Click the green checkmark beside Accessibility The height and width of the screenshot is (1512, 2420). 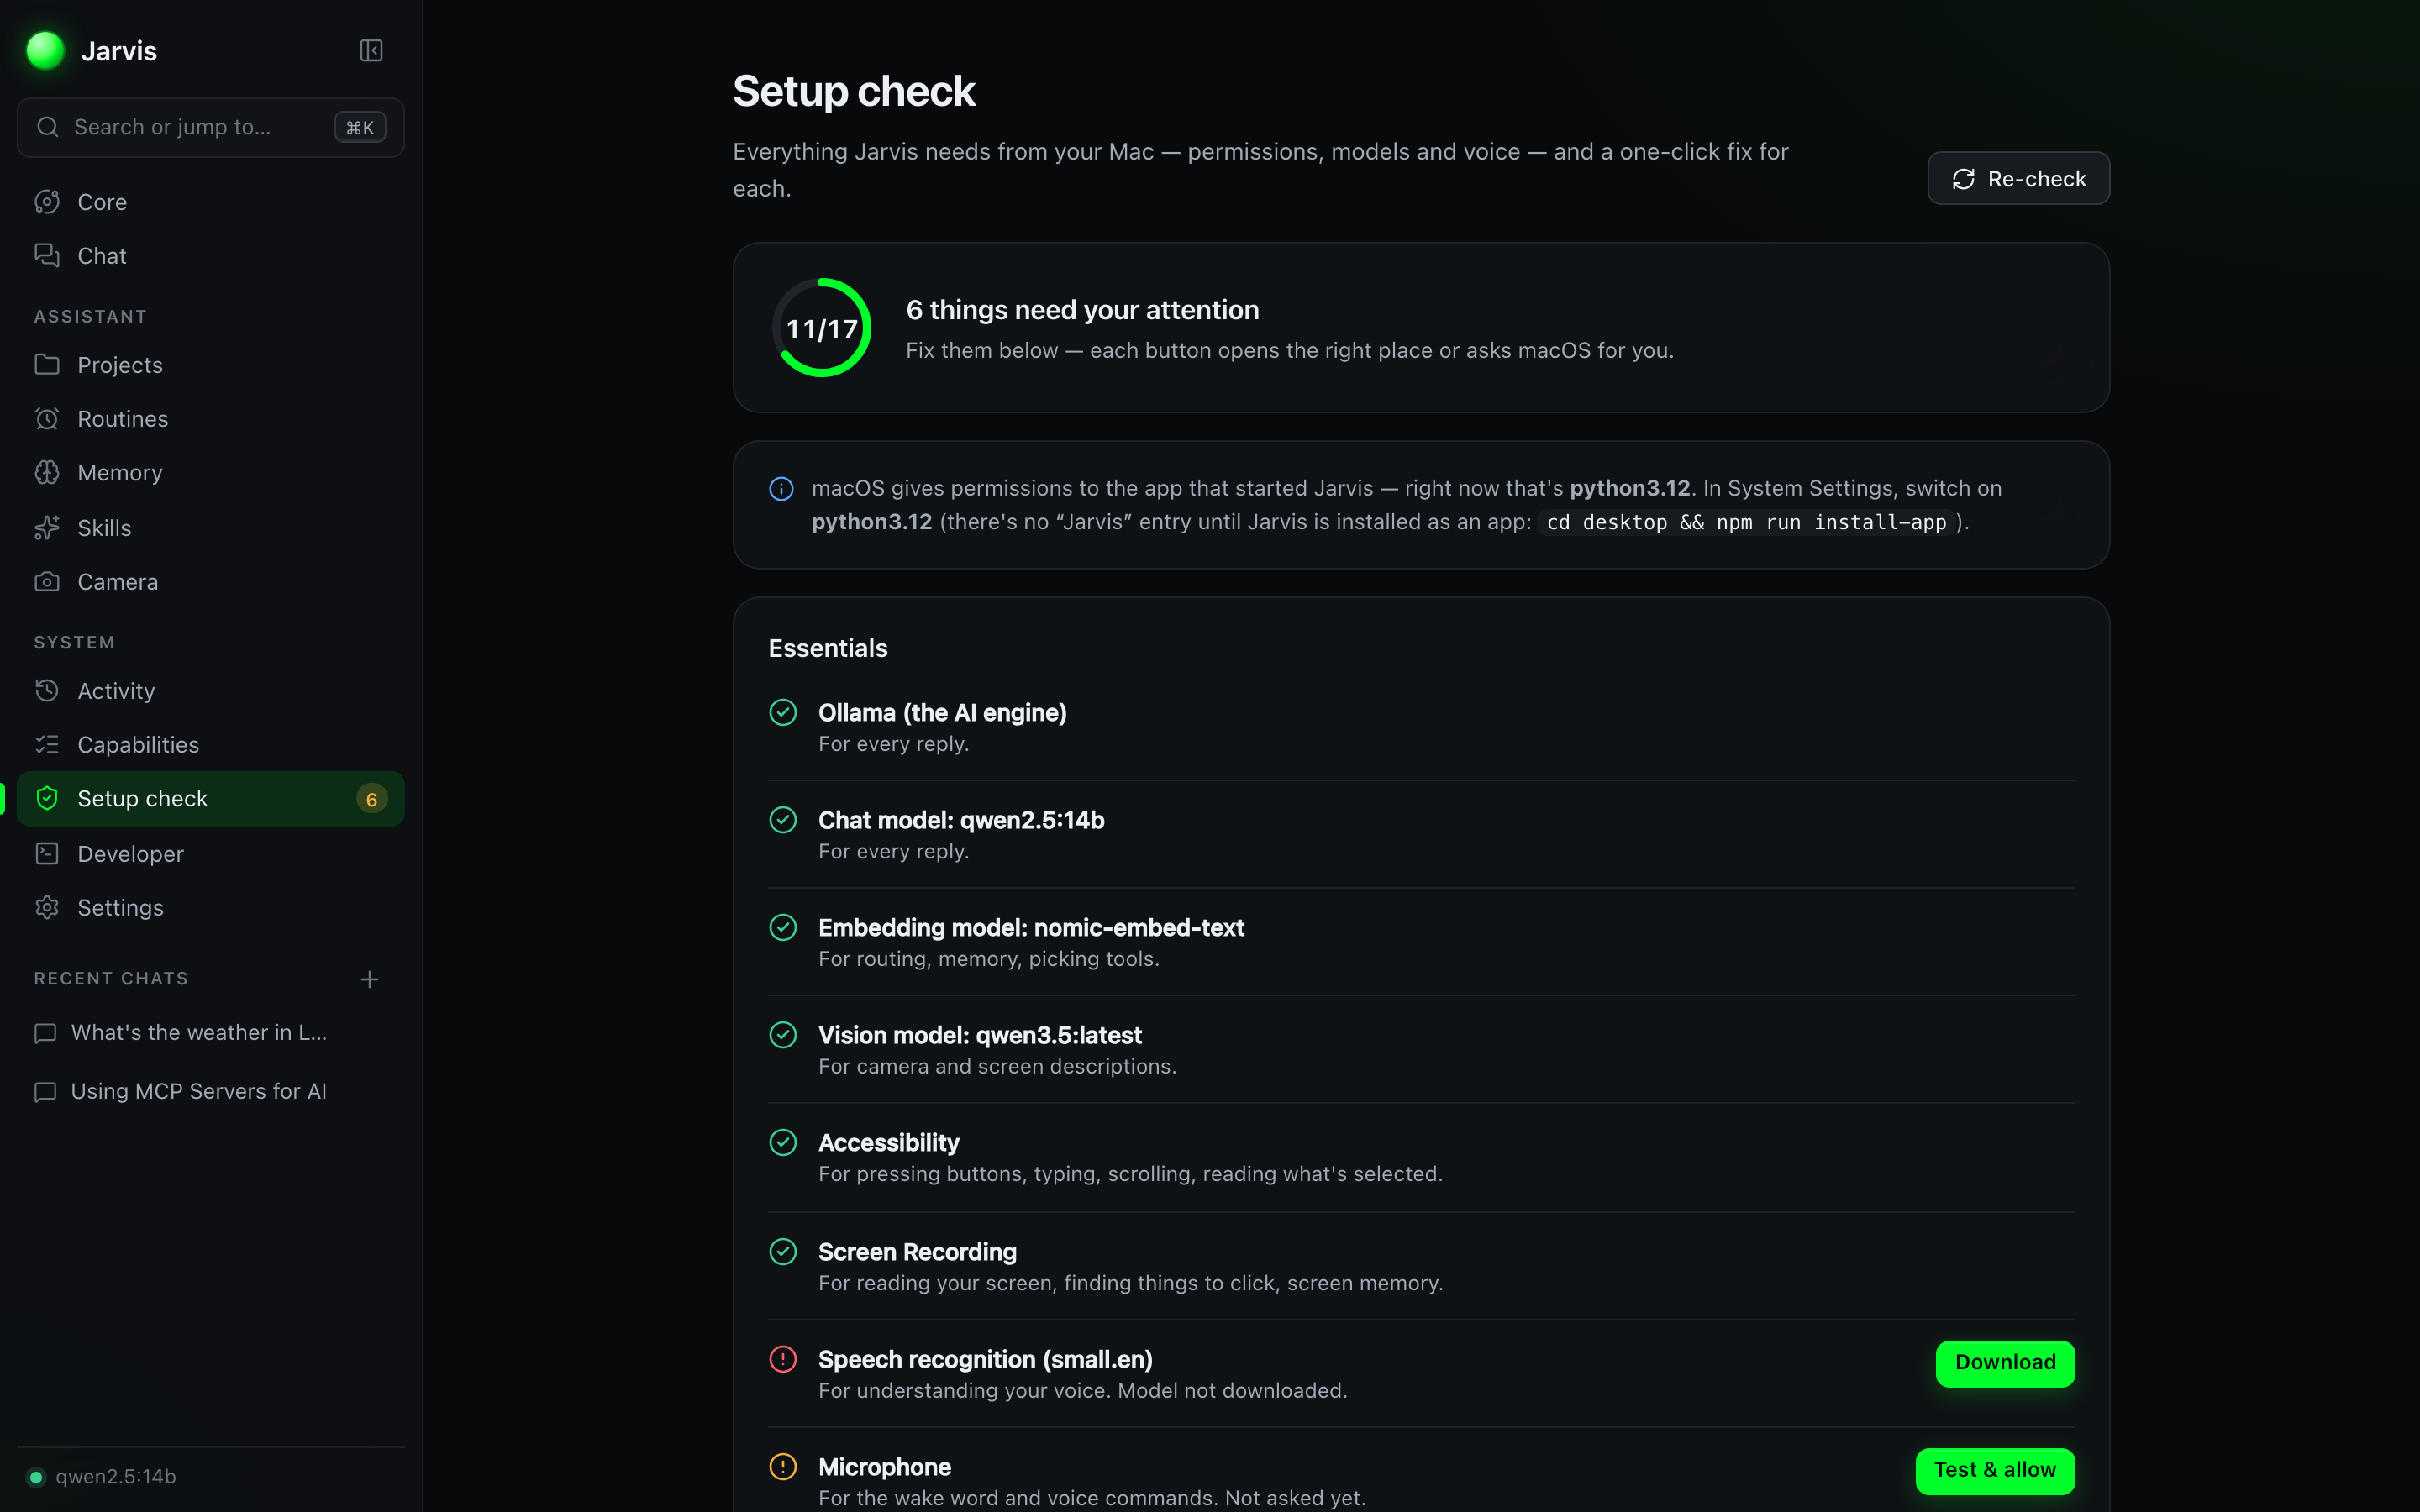tap(783, 1142)
